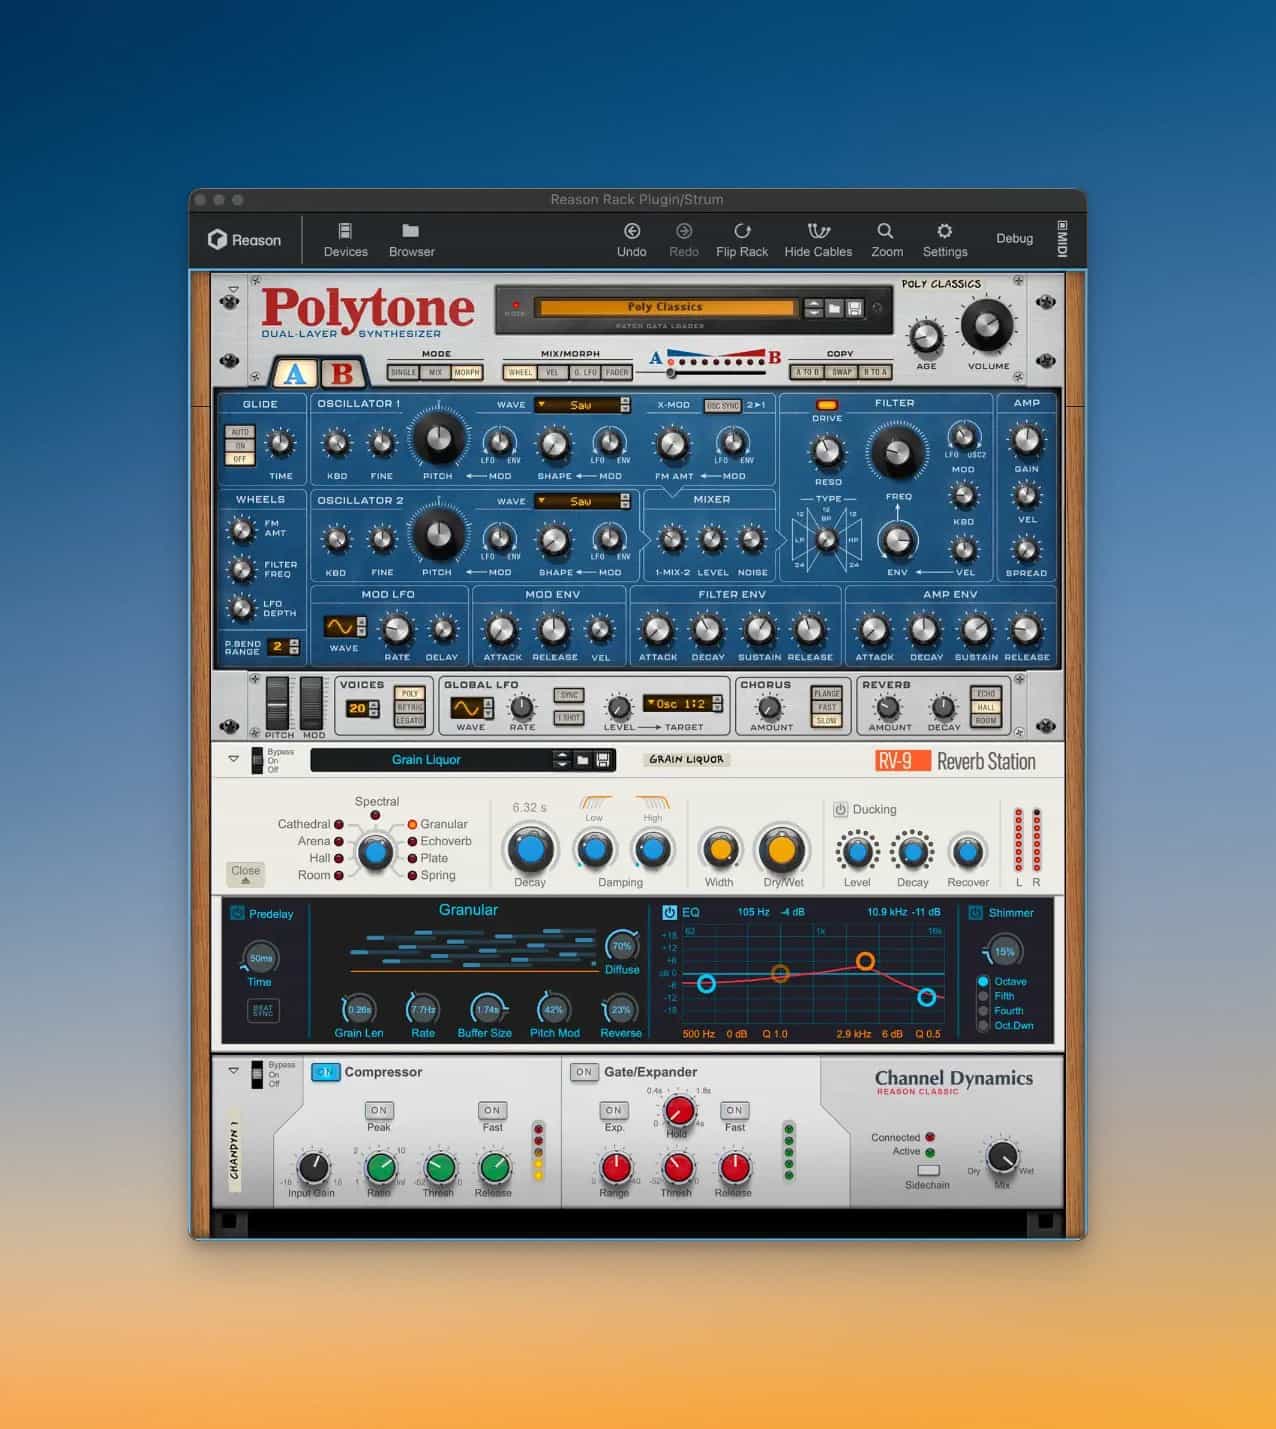Collapse the RV-9 device fold arrow
The image size is (1276, 1429).
tap(234, 759)
